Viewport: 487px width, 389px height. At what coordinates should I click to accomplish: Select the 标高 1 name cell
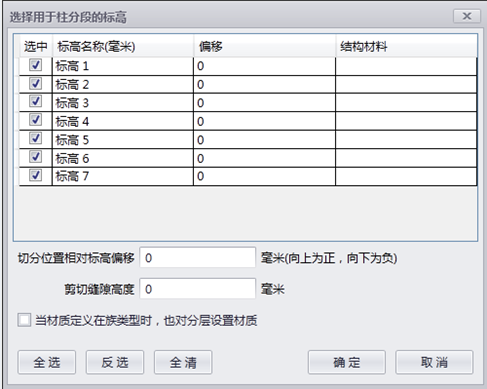(x=123, y=66)
